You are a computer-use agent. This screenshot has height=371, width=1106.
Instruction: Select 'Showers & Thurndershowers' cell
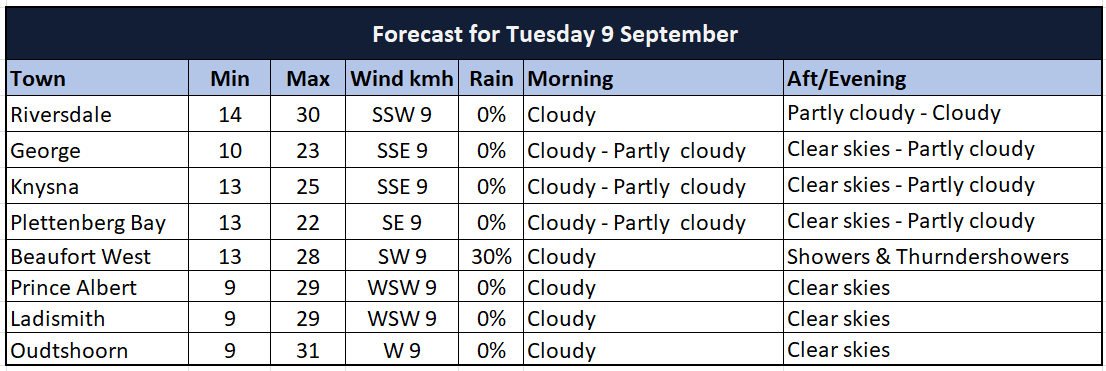click(x=943, y=256)
